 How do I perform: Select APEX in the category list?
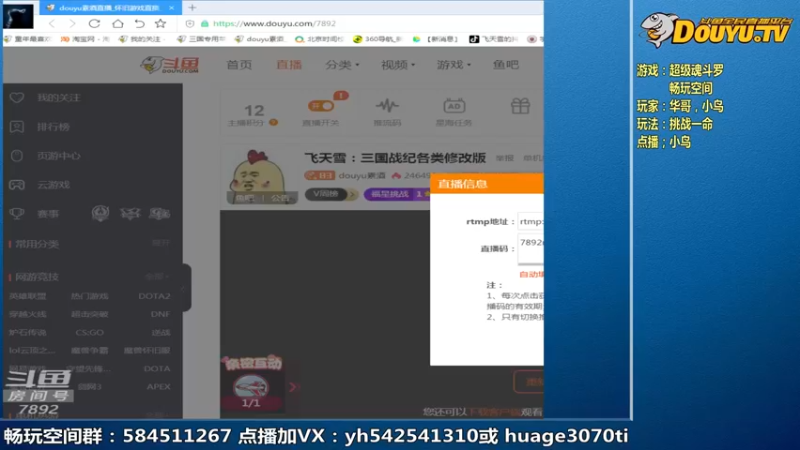159,387
